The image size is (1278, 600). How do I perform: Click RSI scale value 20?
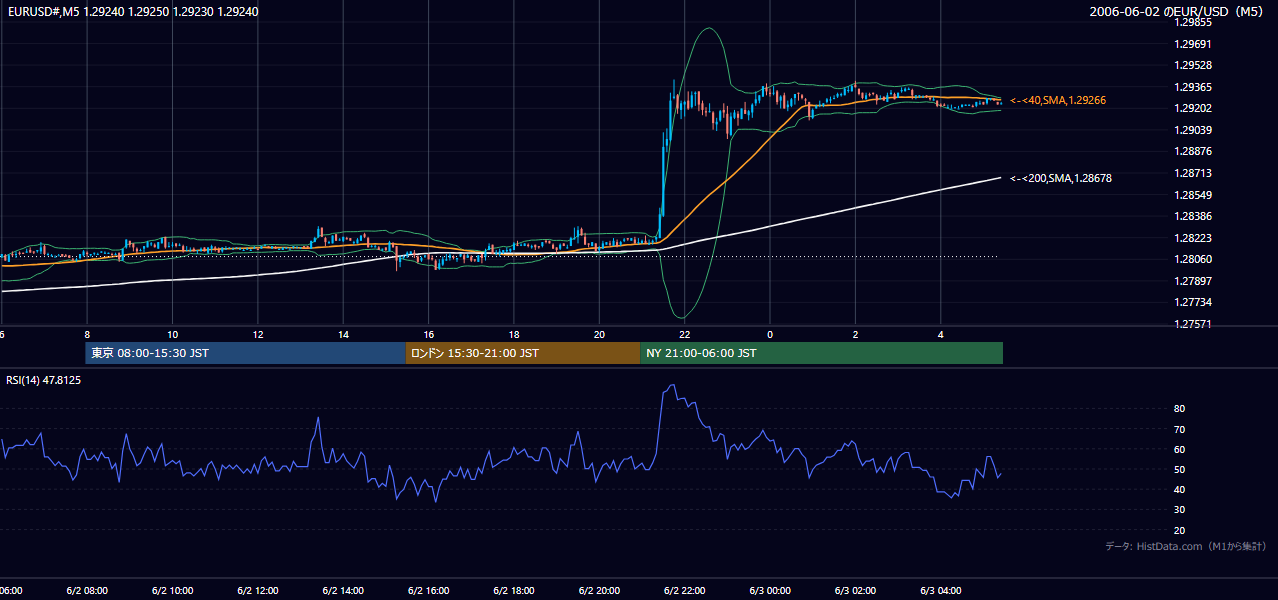pyautogui.click(x=1179, y=530)
